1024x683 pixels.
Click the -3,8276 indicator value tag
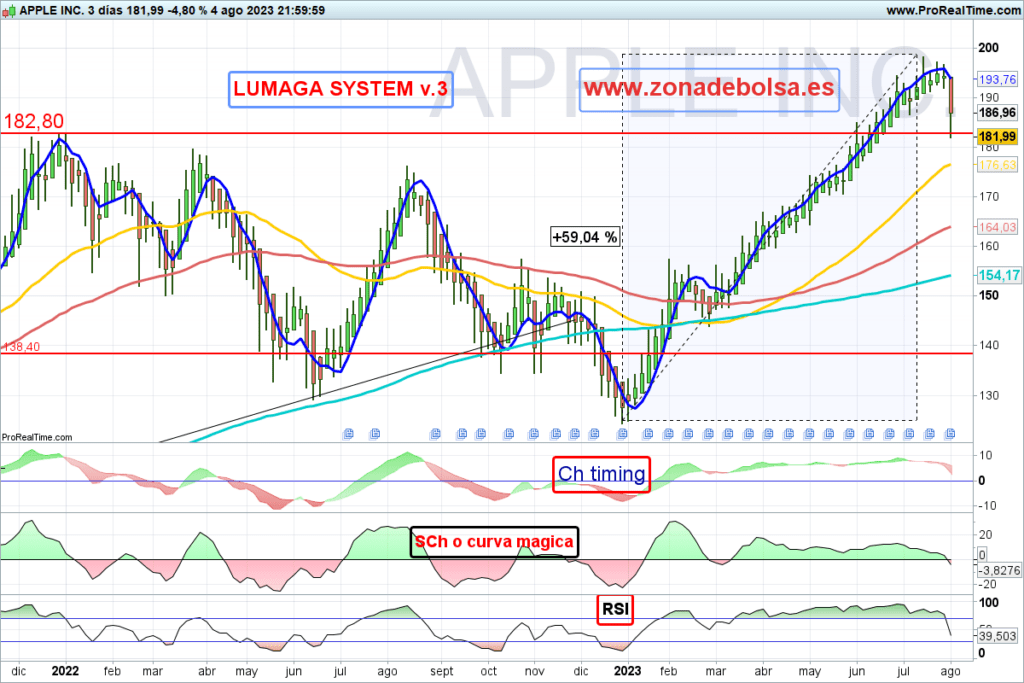point(999,571)
